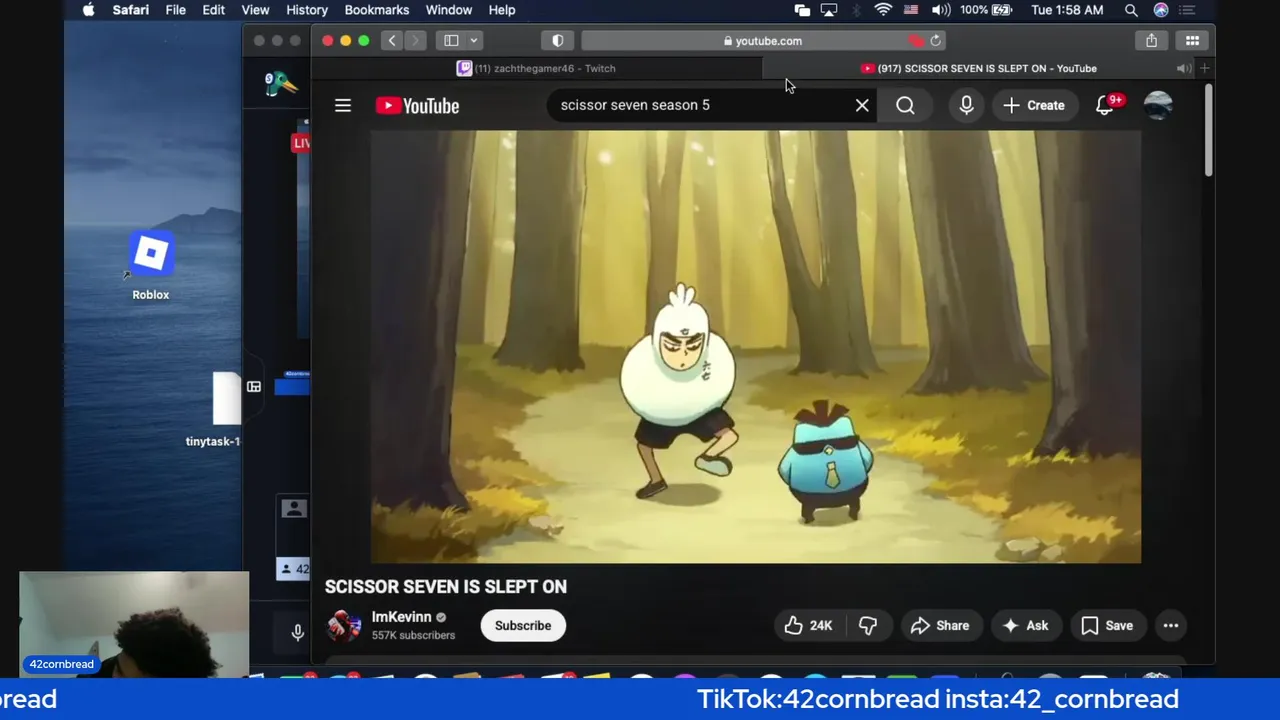Open the Safari privacy shield icon
Viewport: 1280px width, 720px height.
click(x=558, y=41)
